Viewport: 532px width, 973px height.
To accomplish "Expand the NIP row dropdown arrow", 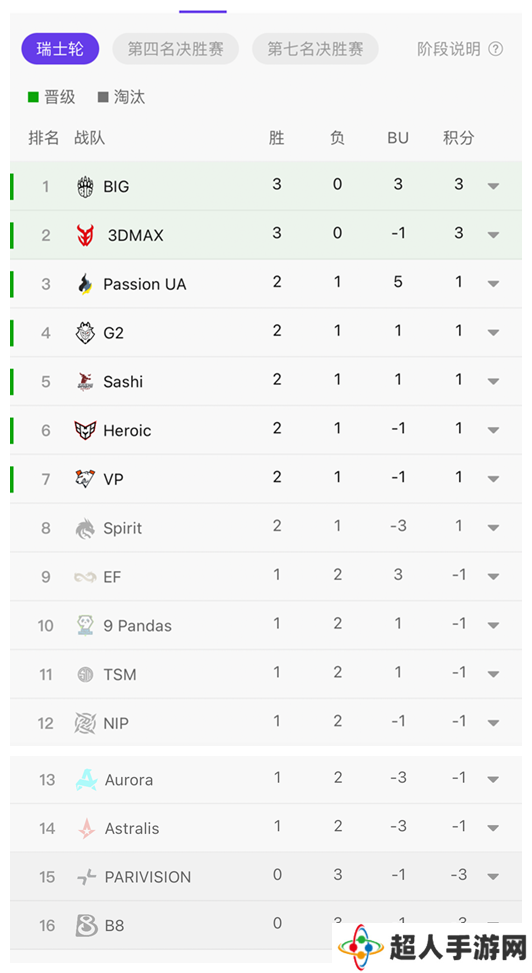I will pos(494,724).
